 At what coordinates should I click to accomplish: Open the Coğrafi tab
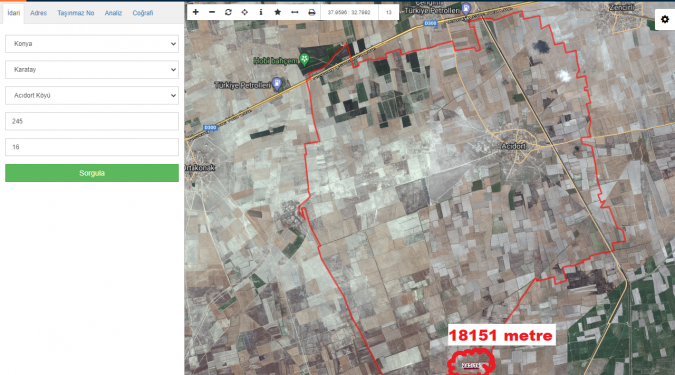pos(142,13)
